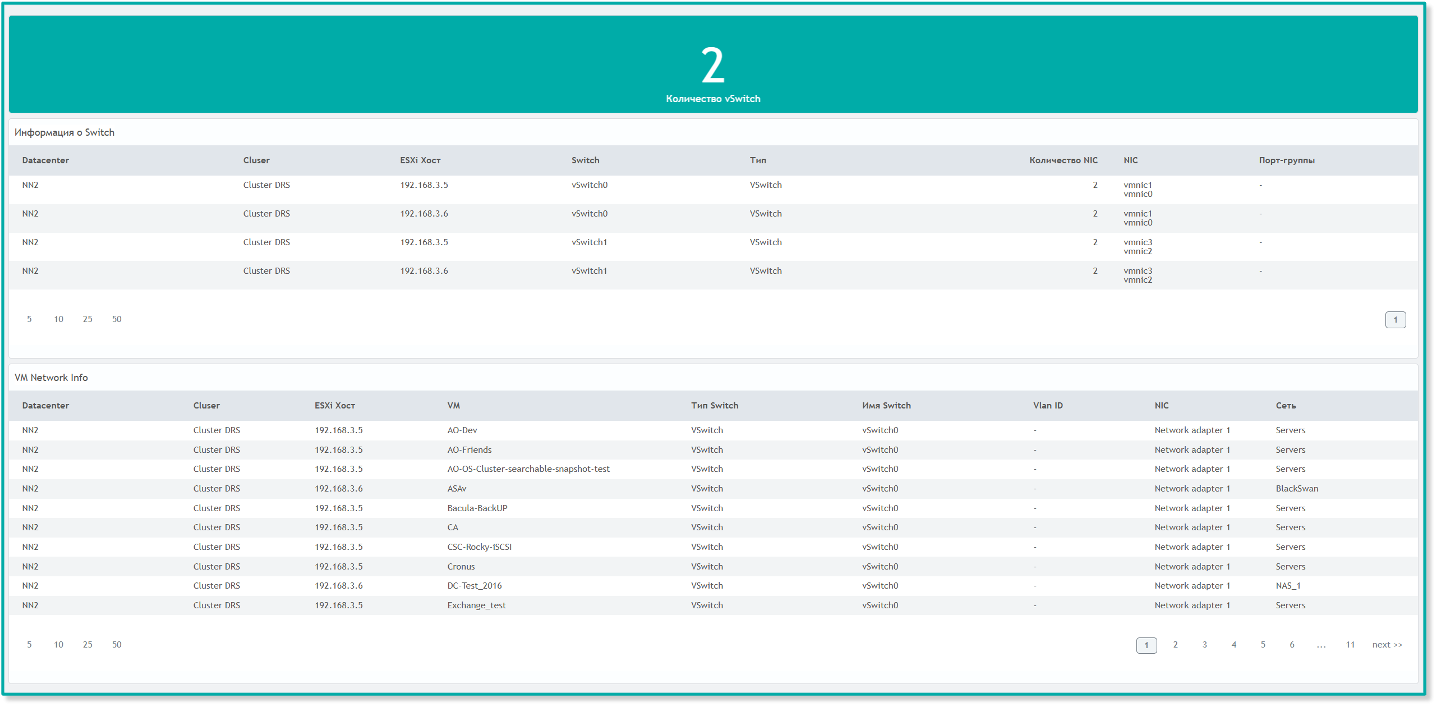
Task: Open page 2 of VM Network Info
Action: click(x=1175, y=645)
